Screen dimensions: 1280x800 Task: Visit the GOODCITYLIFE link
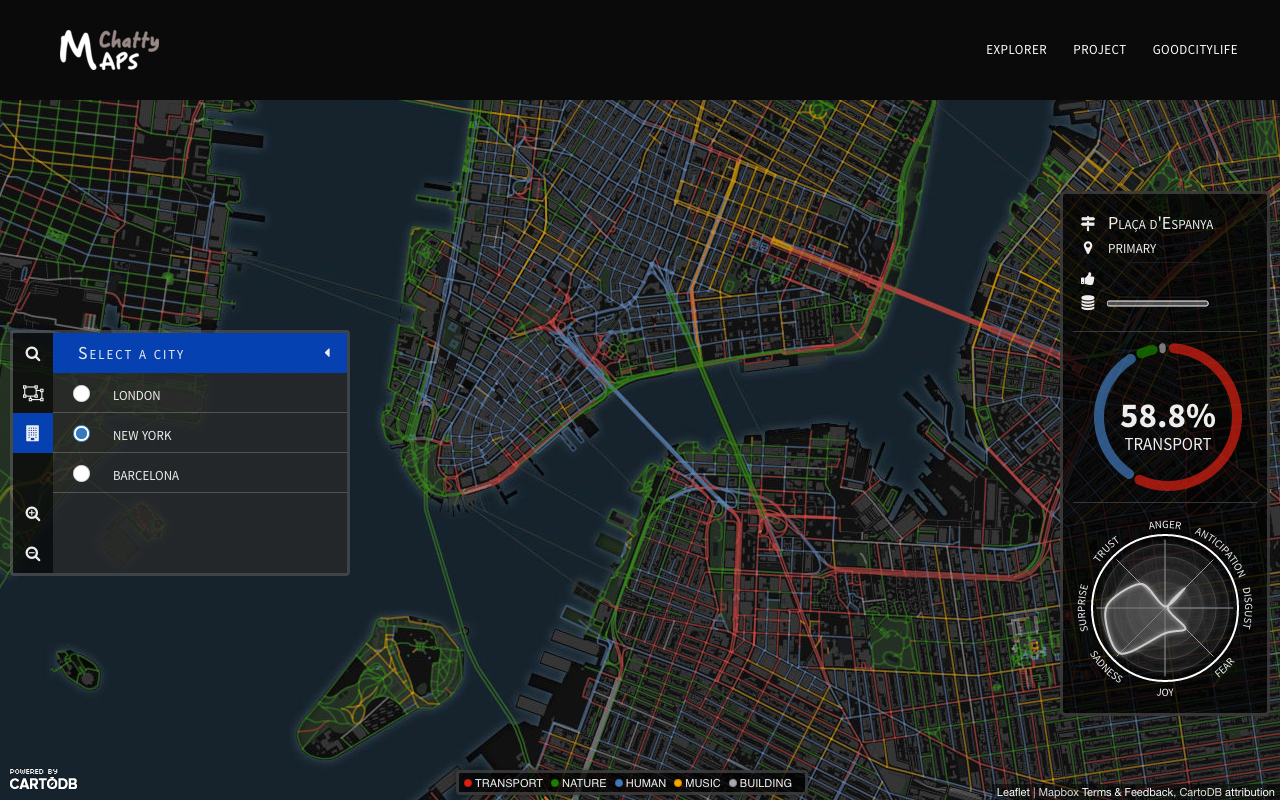tap(1195, 49)
